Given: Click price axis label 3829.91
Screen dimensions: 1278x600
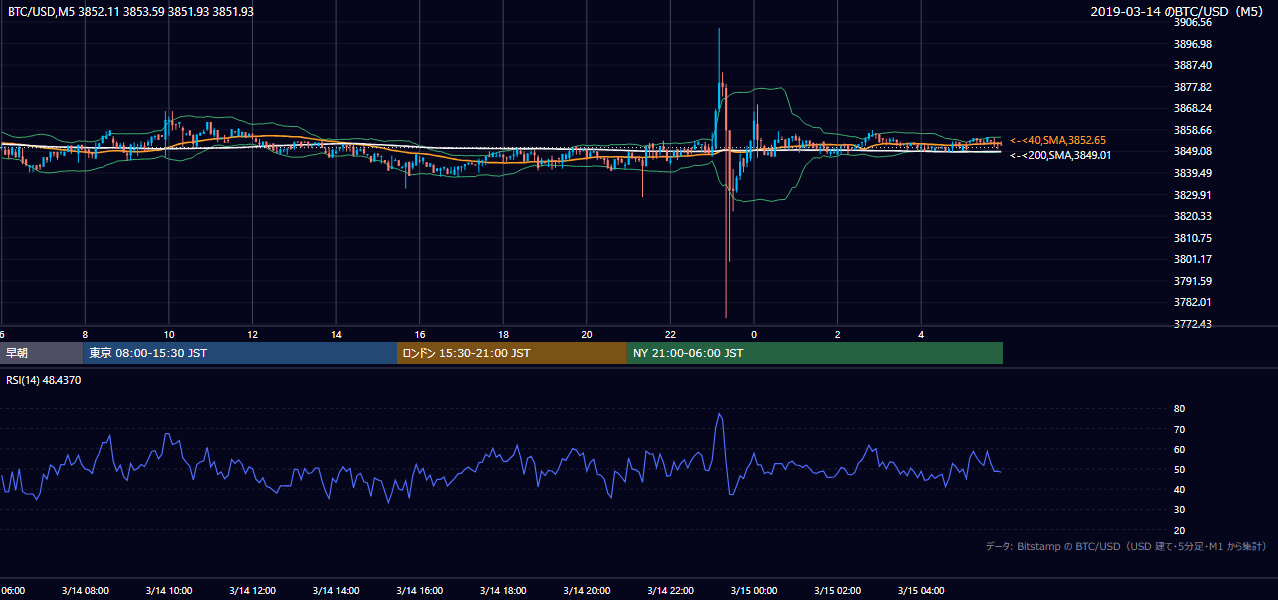Looking at the screenshot, I should [x=1193, y=195].
